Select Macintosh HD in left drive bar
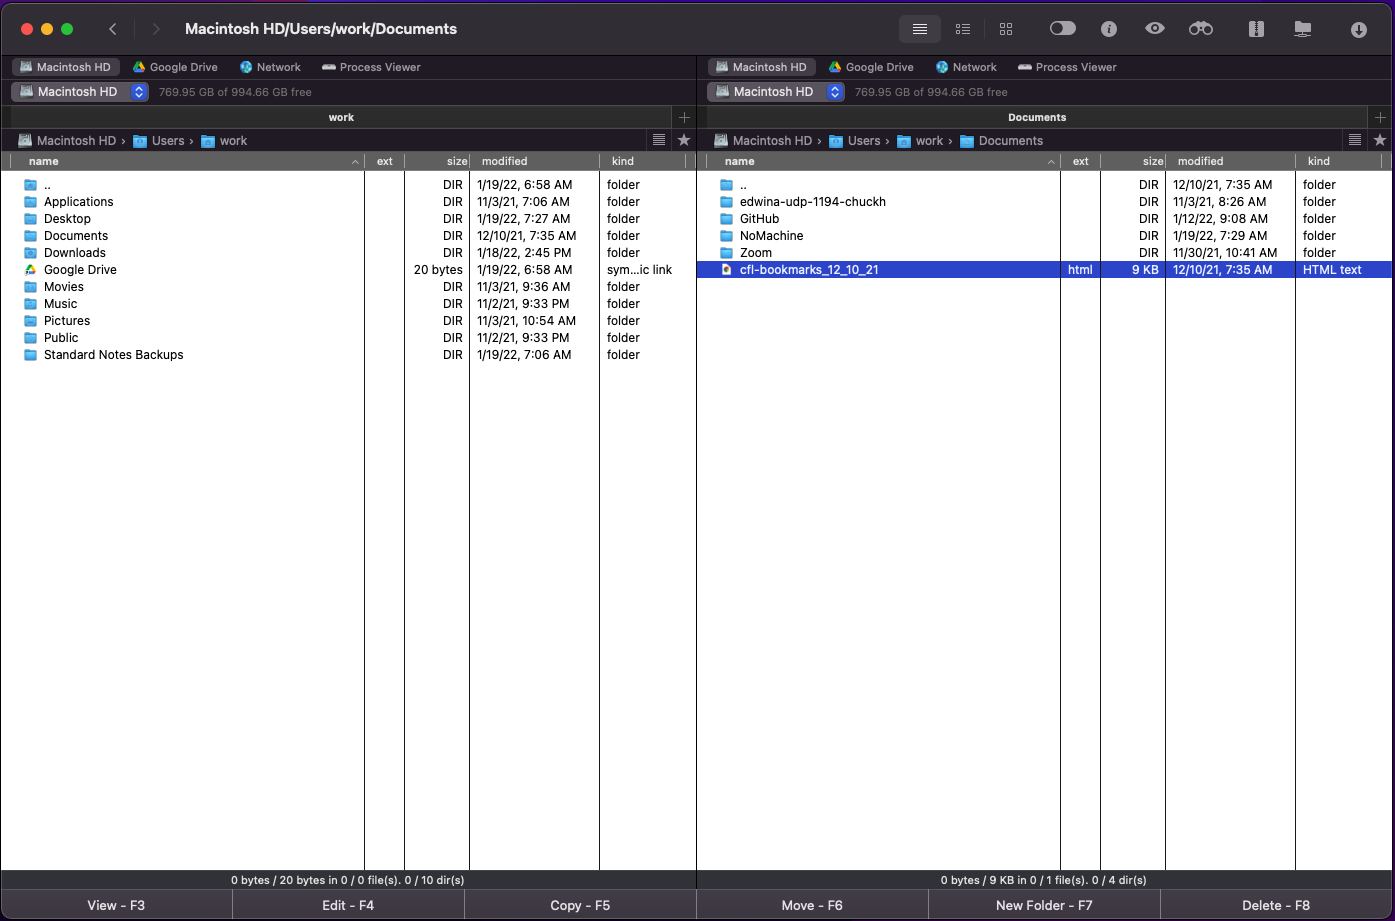1395x921 pixels. click(66, 67)
